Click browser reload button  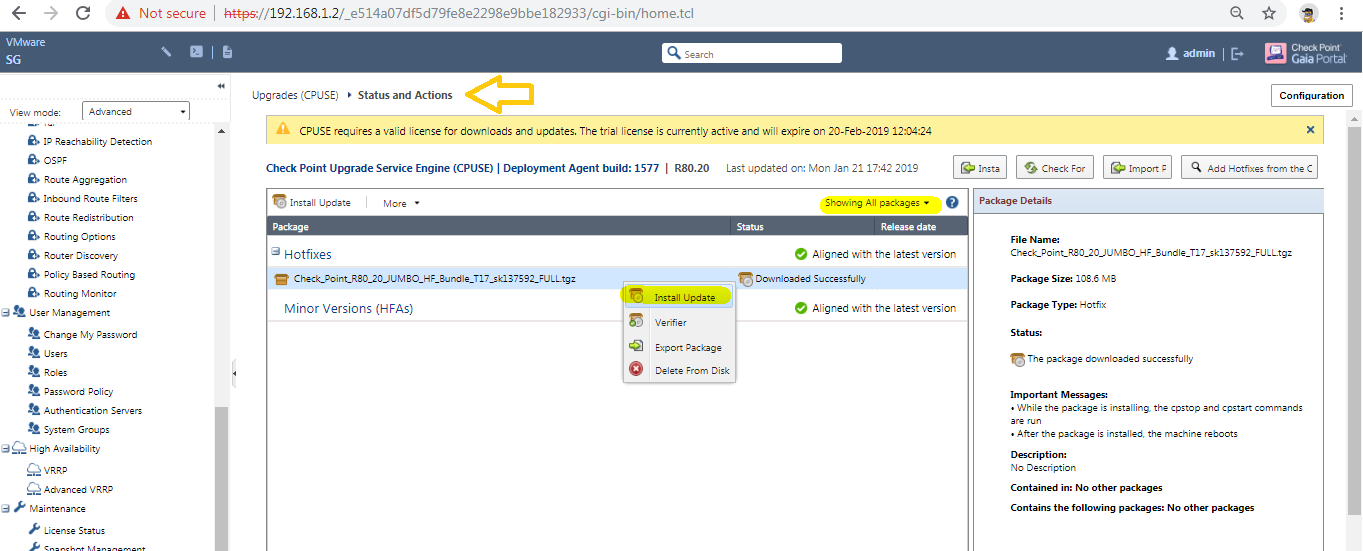pyautogui.click(x=83, y=14)
